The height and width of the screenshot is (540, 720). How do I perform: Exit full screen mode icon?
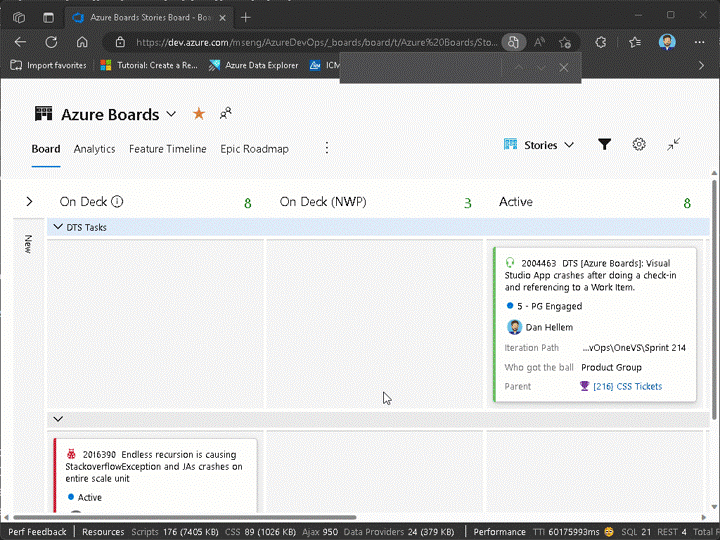pos(673,145)
